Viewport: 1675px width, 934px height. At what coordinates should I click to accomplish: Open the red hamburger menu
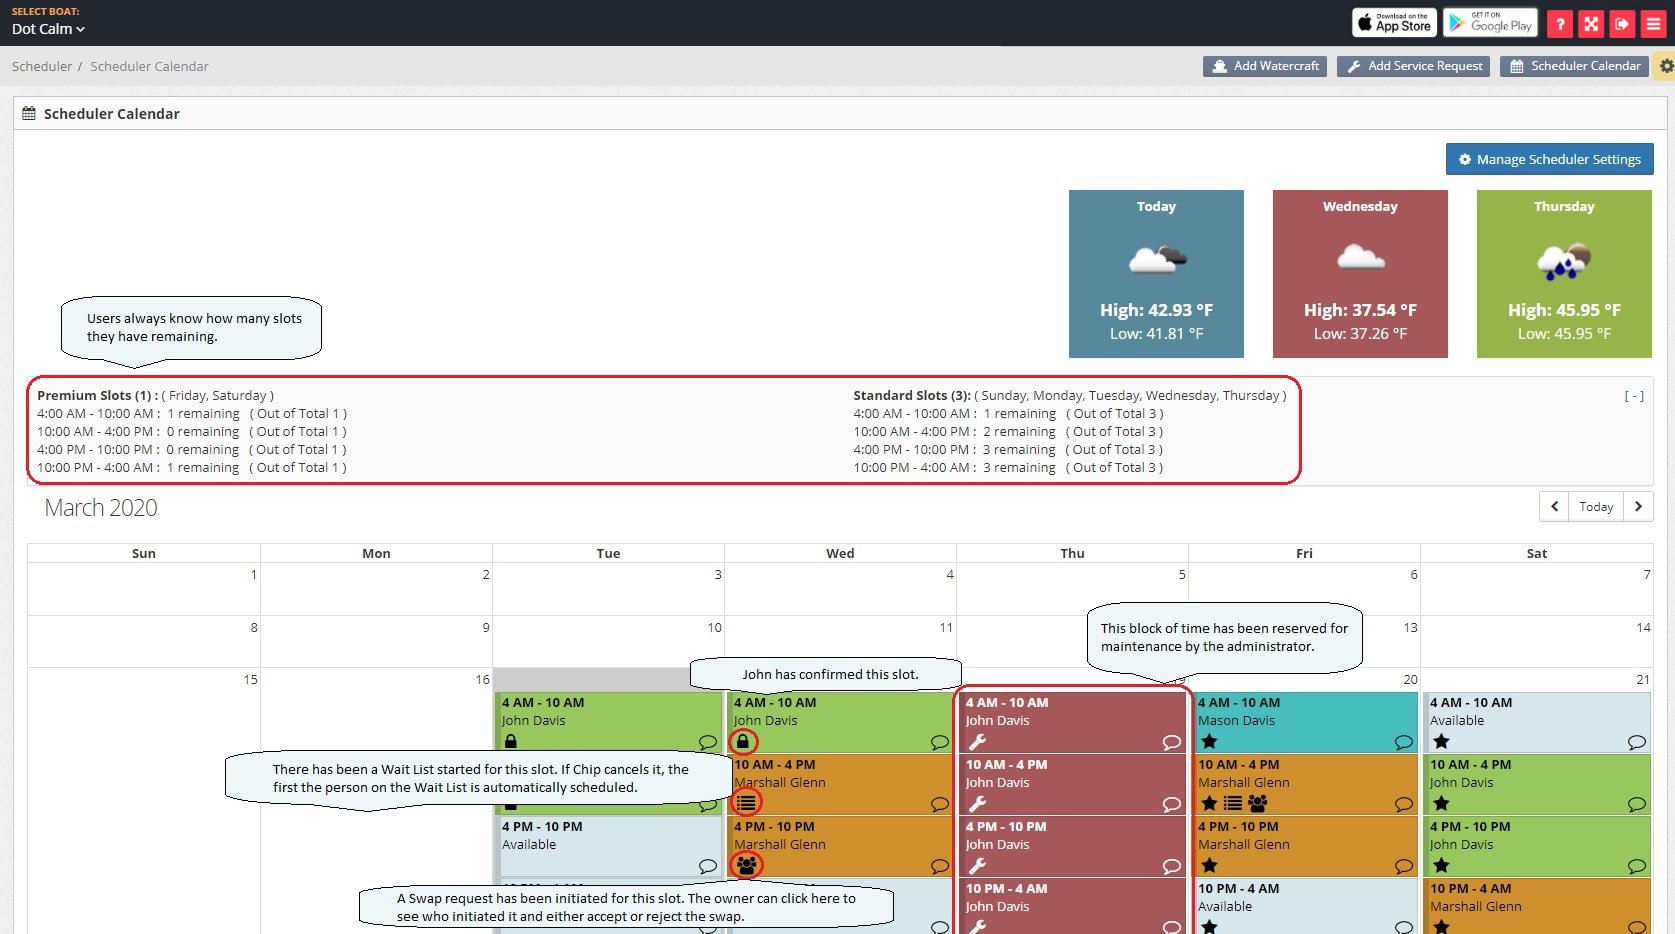pyautogui.click(x=1654, y=24)
